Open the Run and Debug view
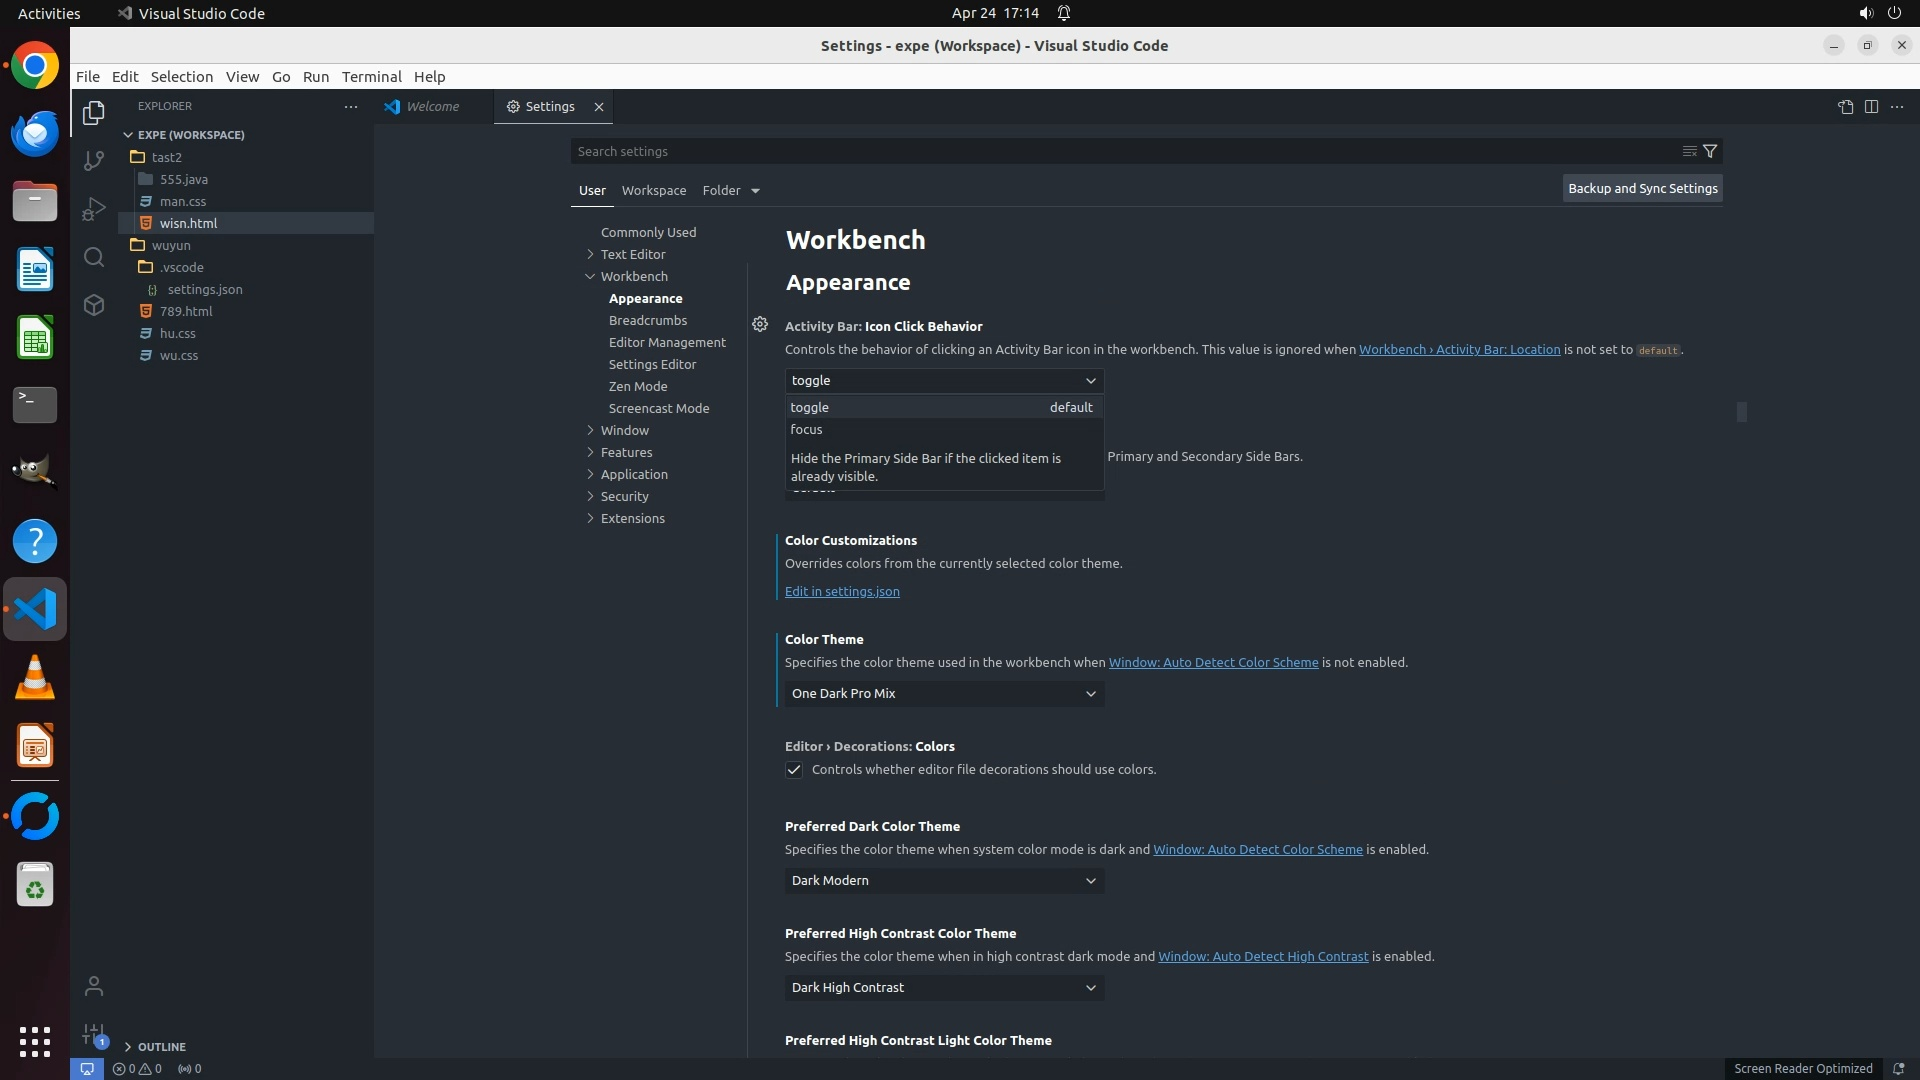Image resolution: width=1920 pixels, height=1080 pixels. click(x=94, y=209)
